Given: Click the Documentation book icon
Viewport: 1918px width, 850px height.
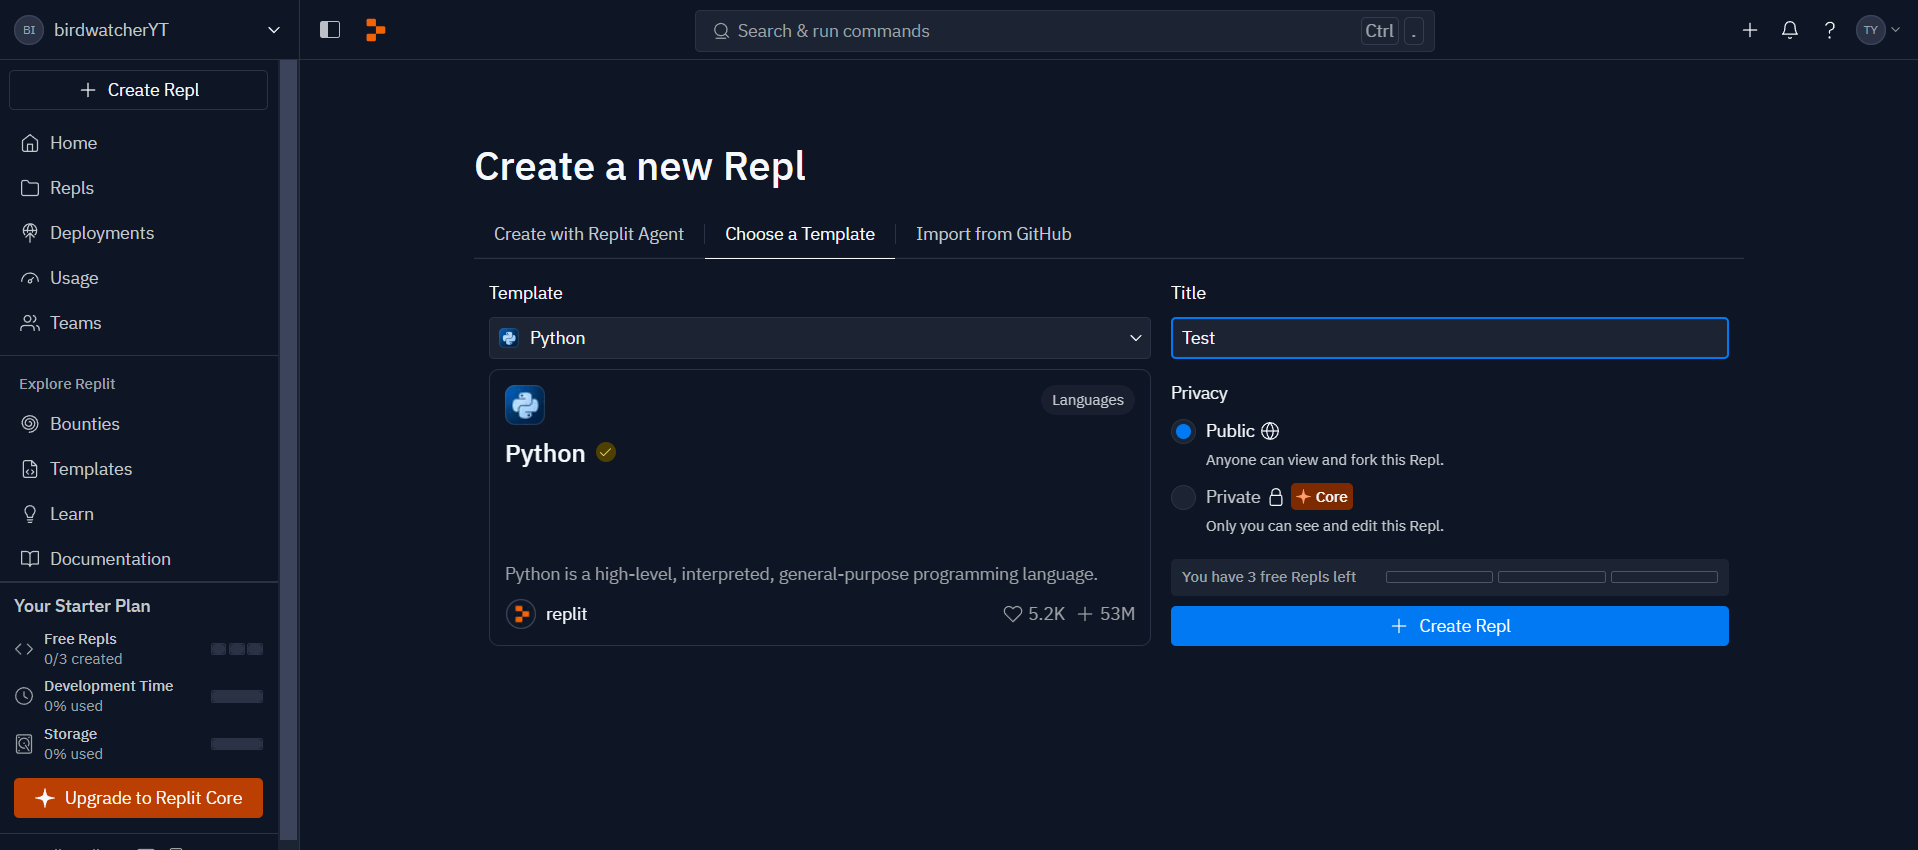Looking at the screenshot, I should [30, 559].
